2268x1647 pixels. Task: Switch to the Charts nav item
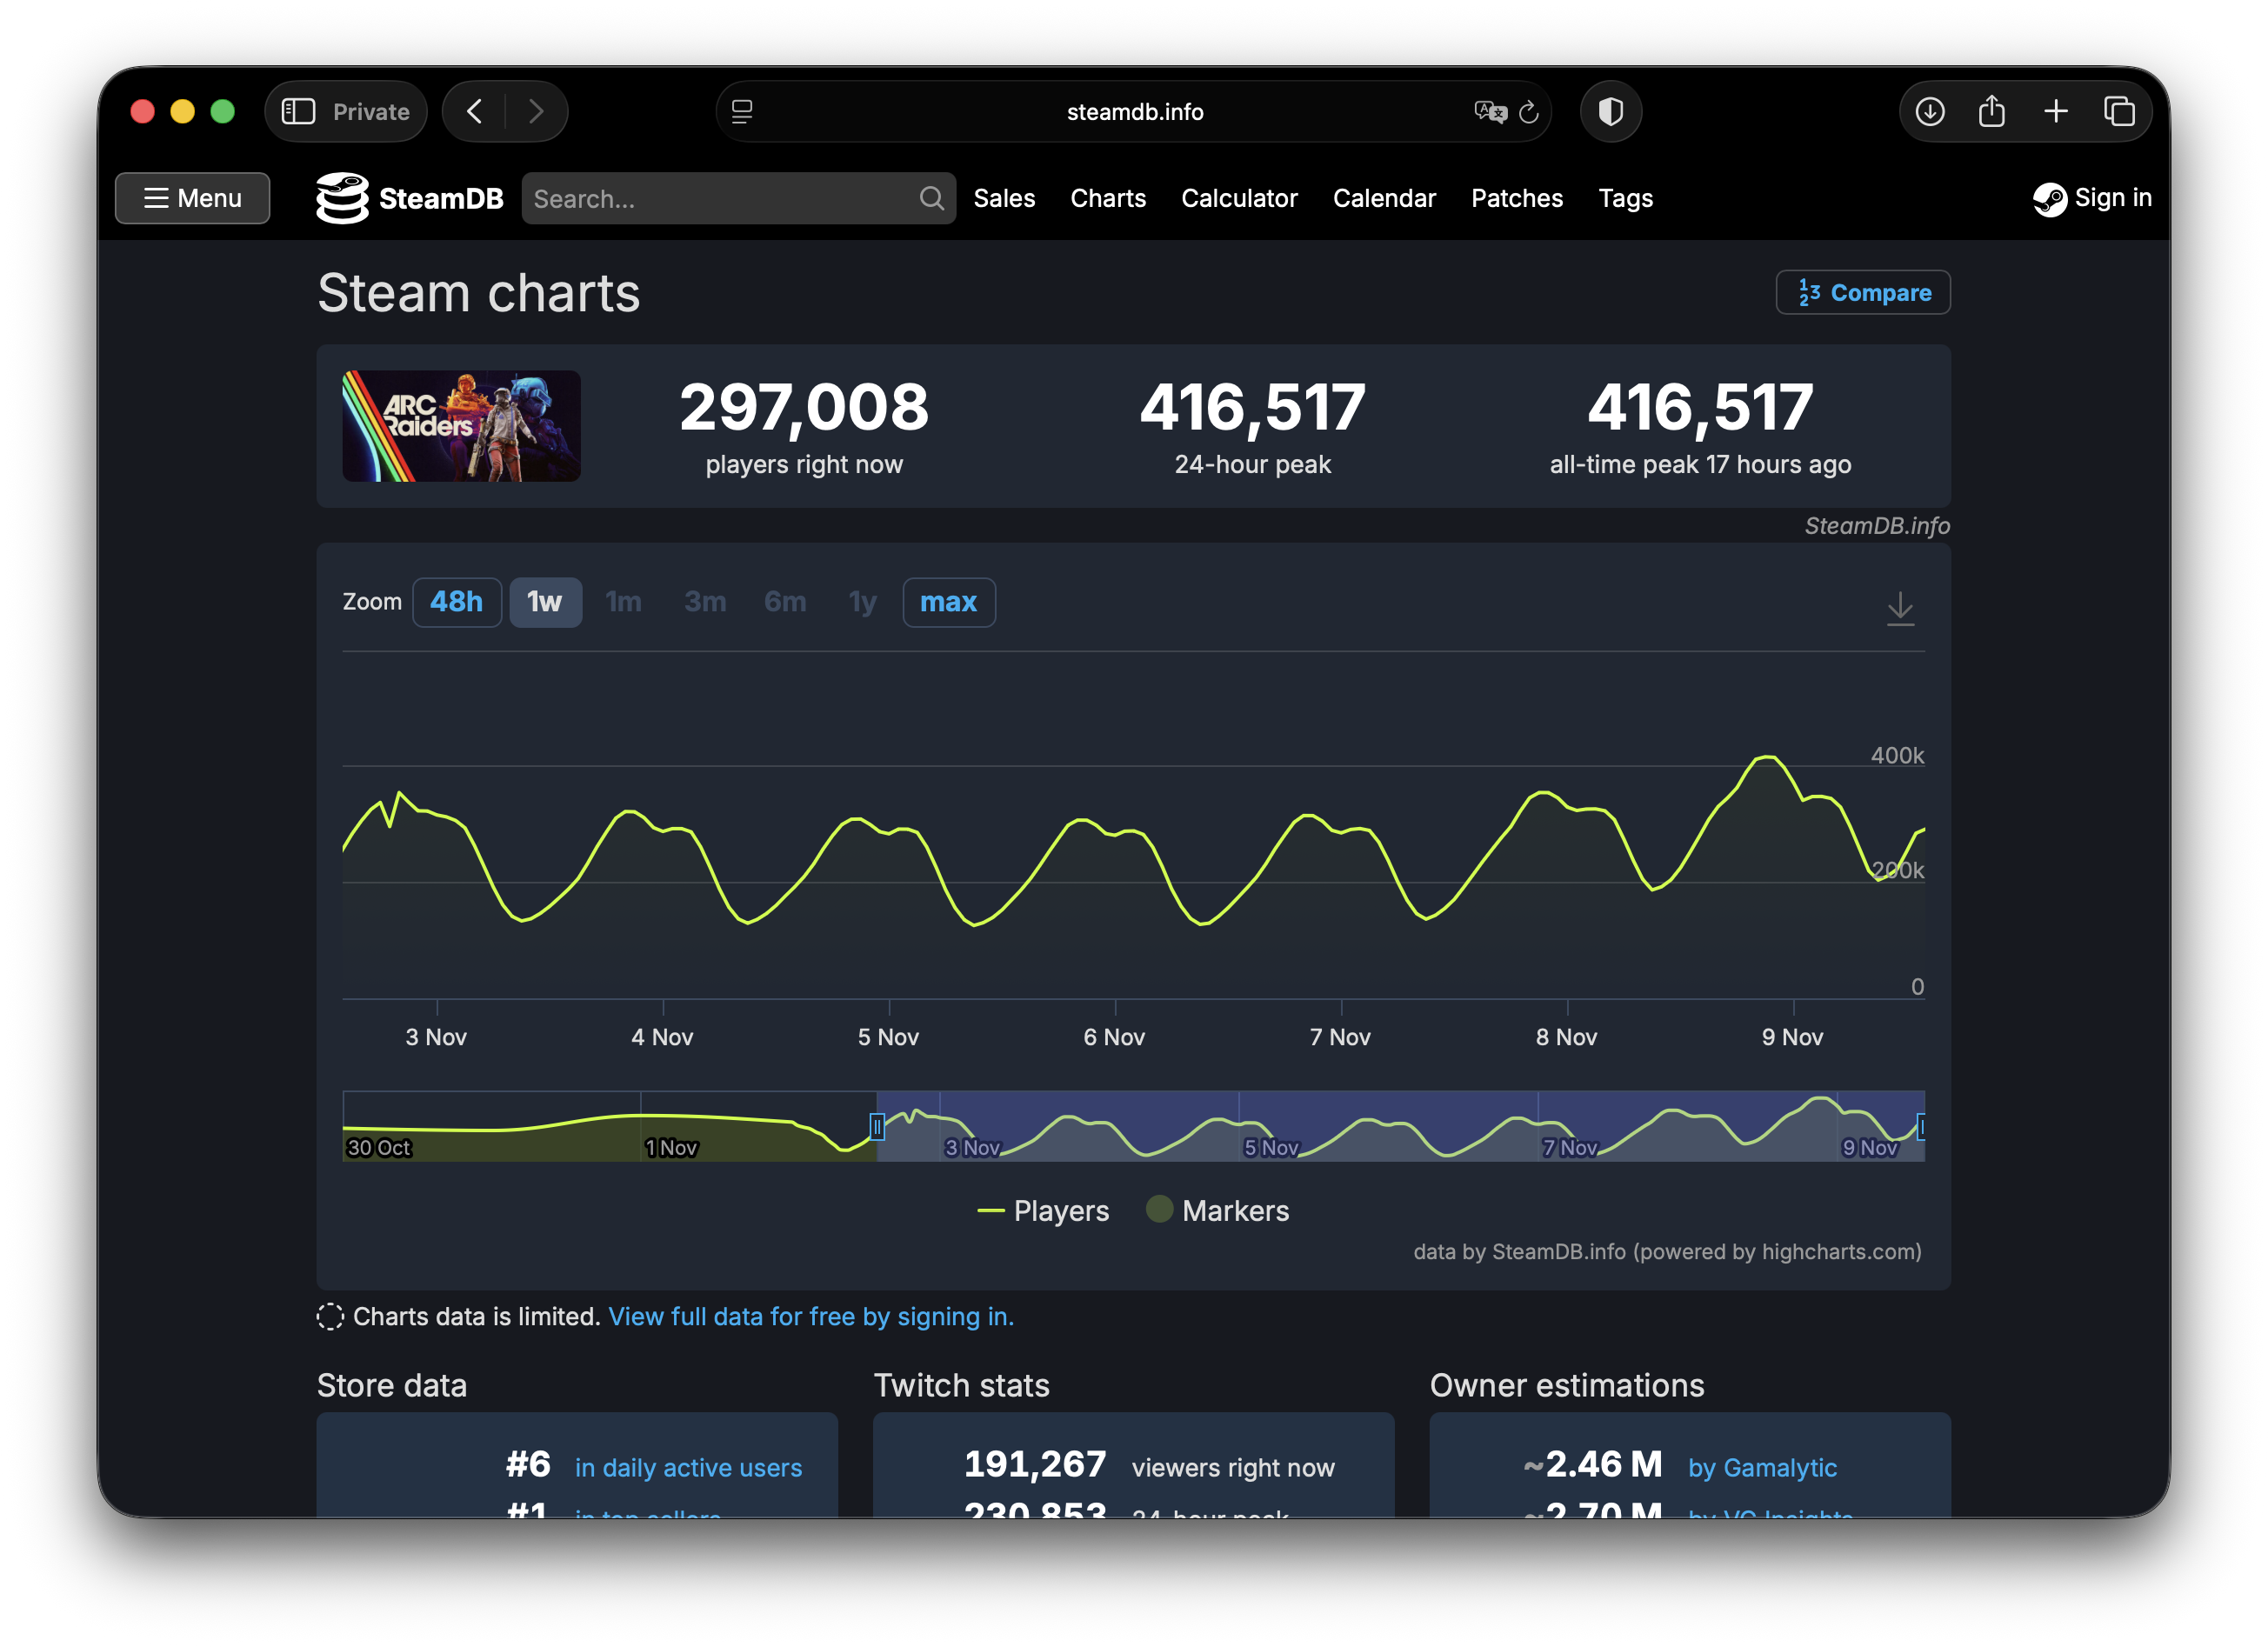pyautogui.click(x=1108, y=198)
